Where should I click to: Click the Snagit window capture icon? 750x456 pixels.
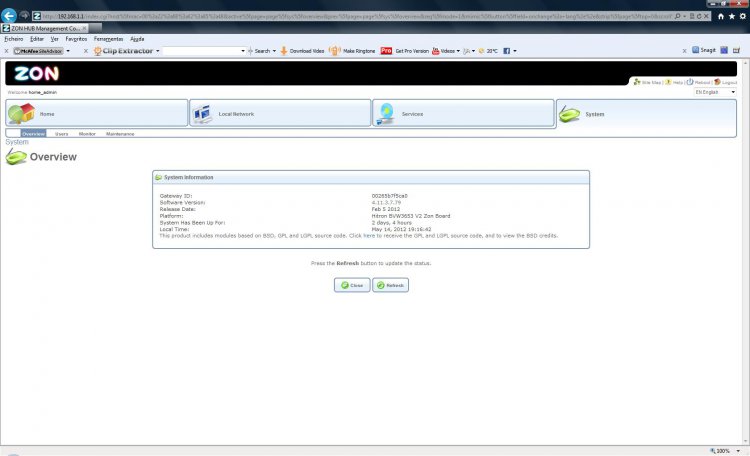[724, 50]
